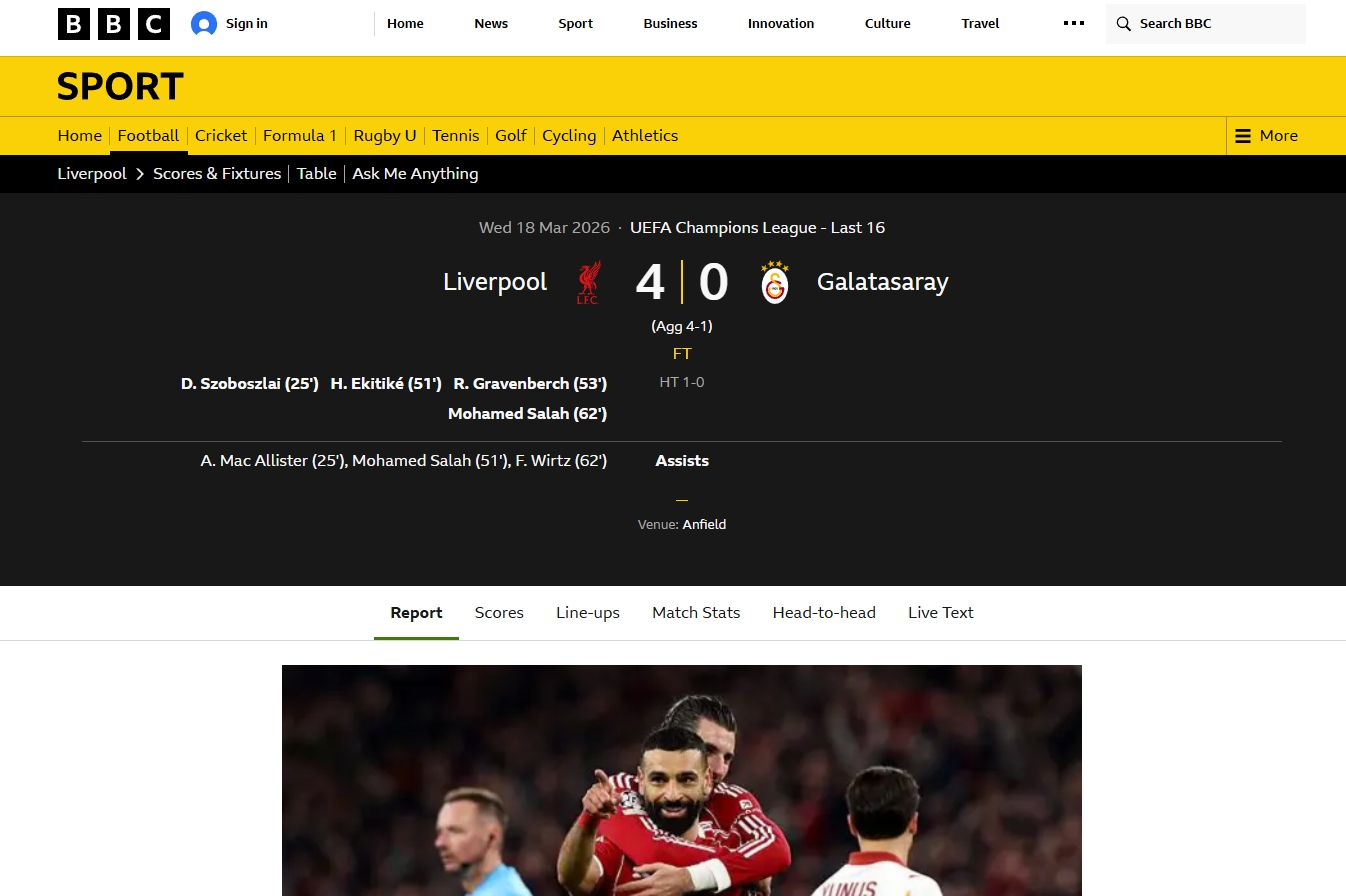The image size is (1346, 896).
Task: Click the search magnifier icon
Action: coord(1124,24)
